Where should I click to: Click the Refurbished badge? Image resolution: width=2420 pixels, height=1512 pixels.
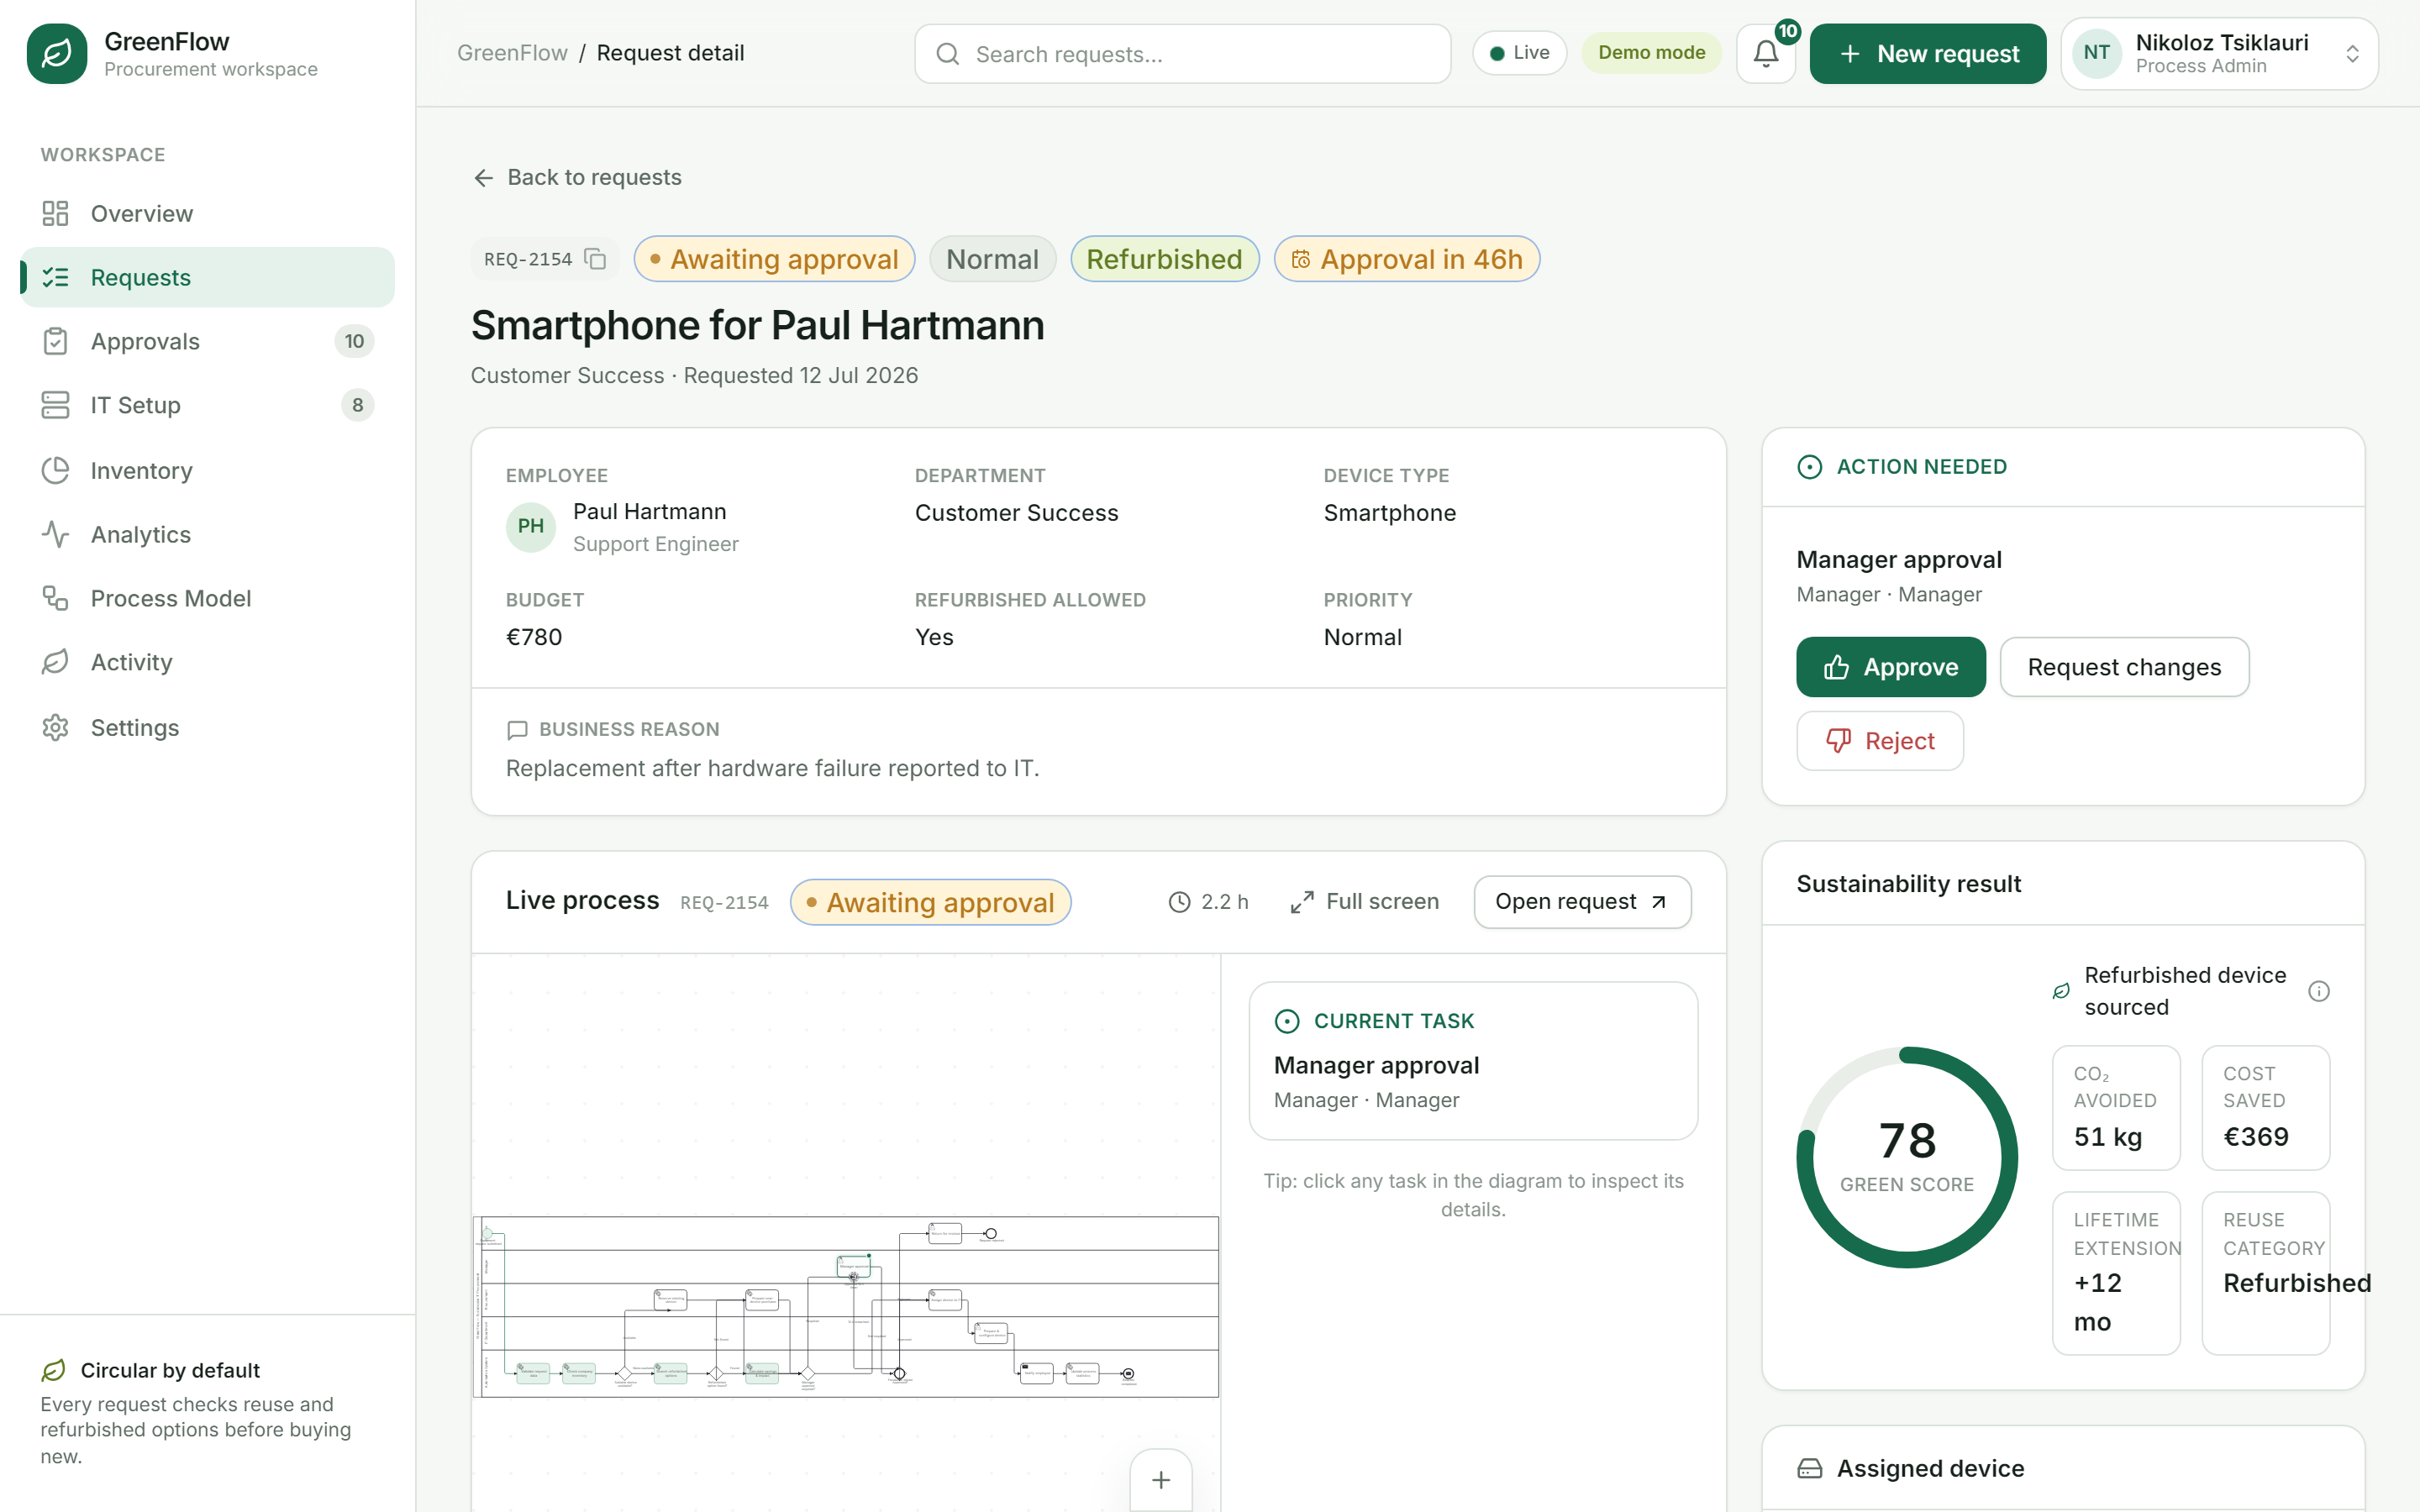[x=1164, y=259]
